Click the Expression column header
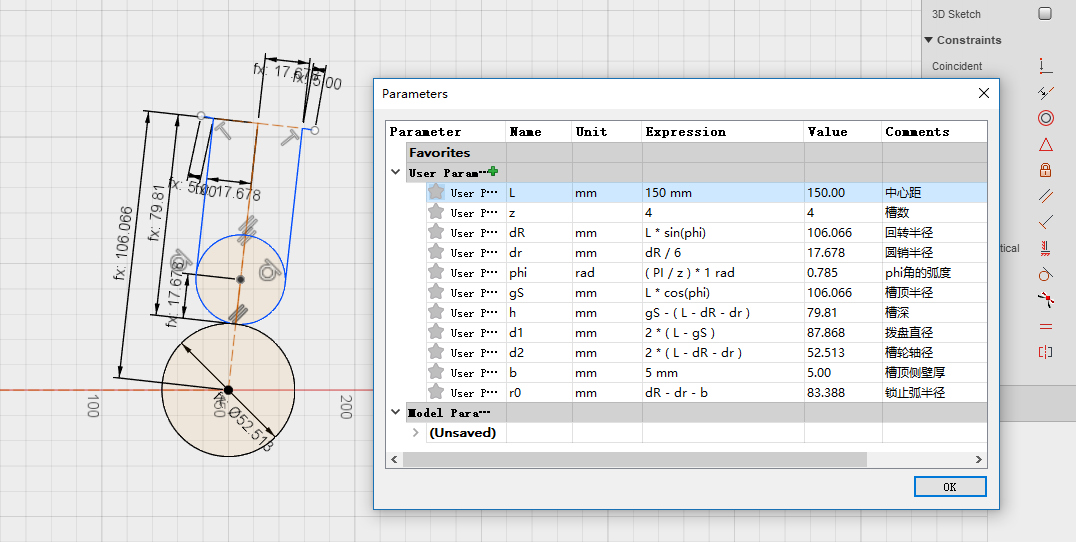 tap(723, 132)
